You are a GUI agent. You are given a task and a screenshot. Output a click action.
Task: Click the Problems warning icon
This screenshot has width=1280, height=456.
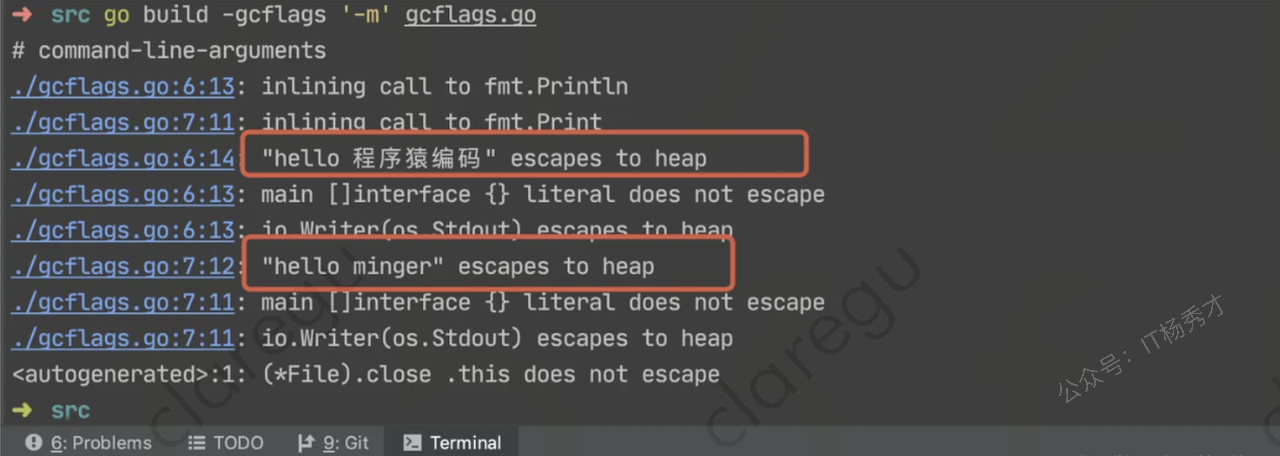(34, 442)
